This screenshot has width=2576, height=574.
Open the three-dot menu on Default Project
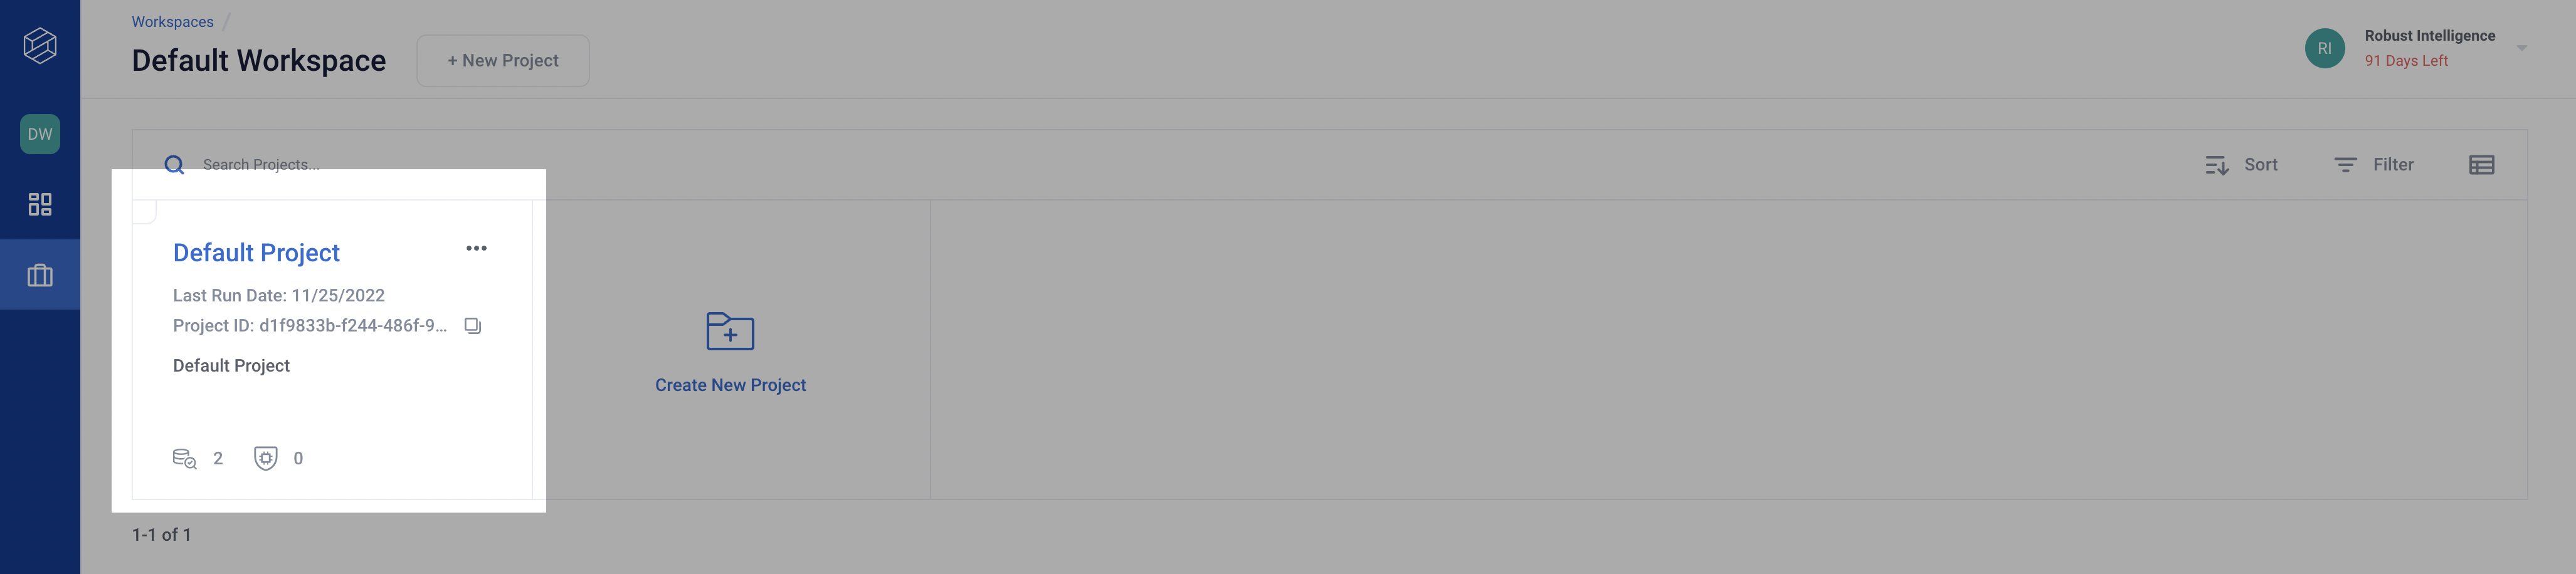[x=476, y=248]
